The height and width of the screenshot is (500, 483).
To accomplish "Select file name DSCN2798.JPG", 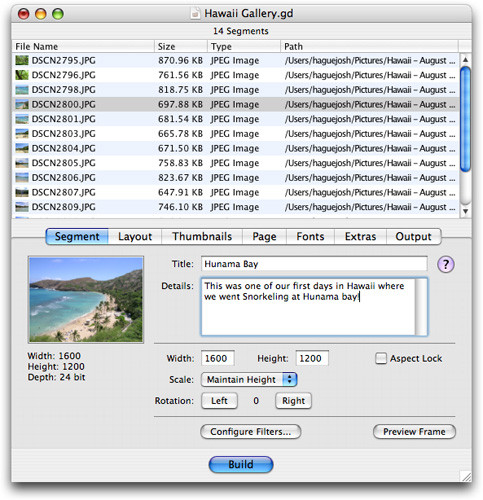I will point(64,90).
